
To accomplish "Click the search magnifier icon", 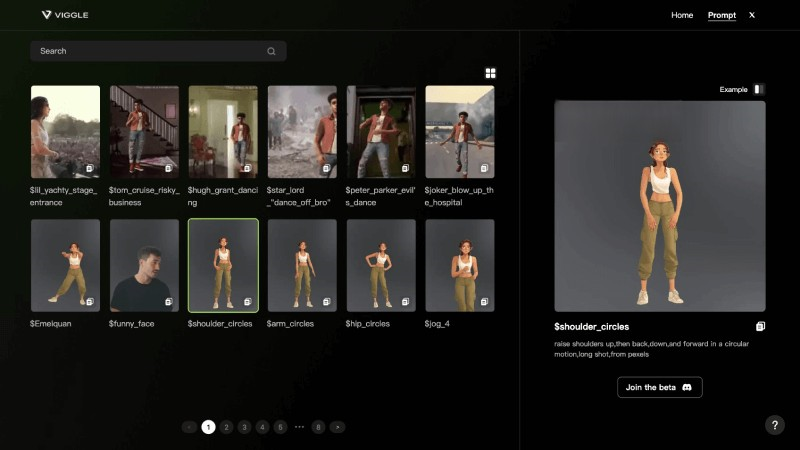I will tap(271, 51).
